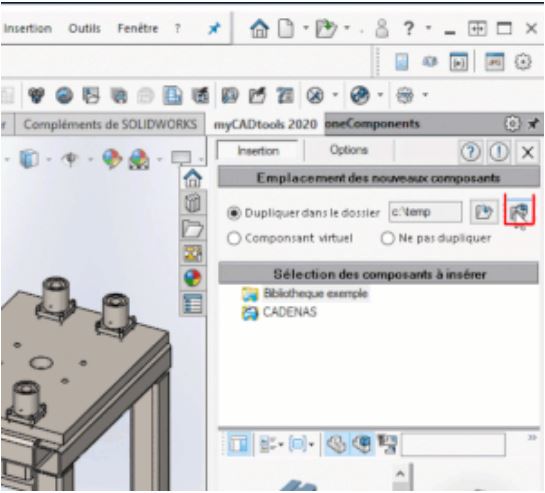Expand dropdown next to circled X icon

[335, 94]
